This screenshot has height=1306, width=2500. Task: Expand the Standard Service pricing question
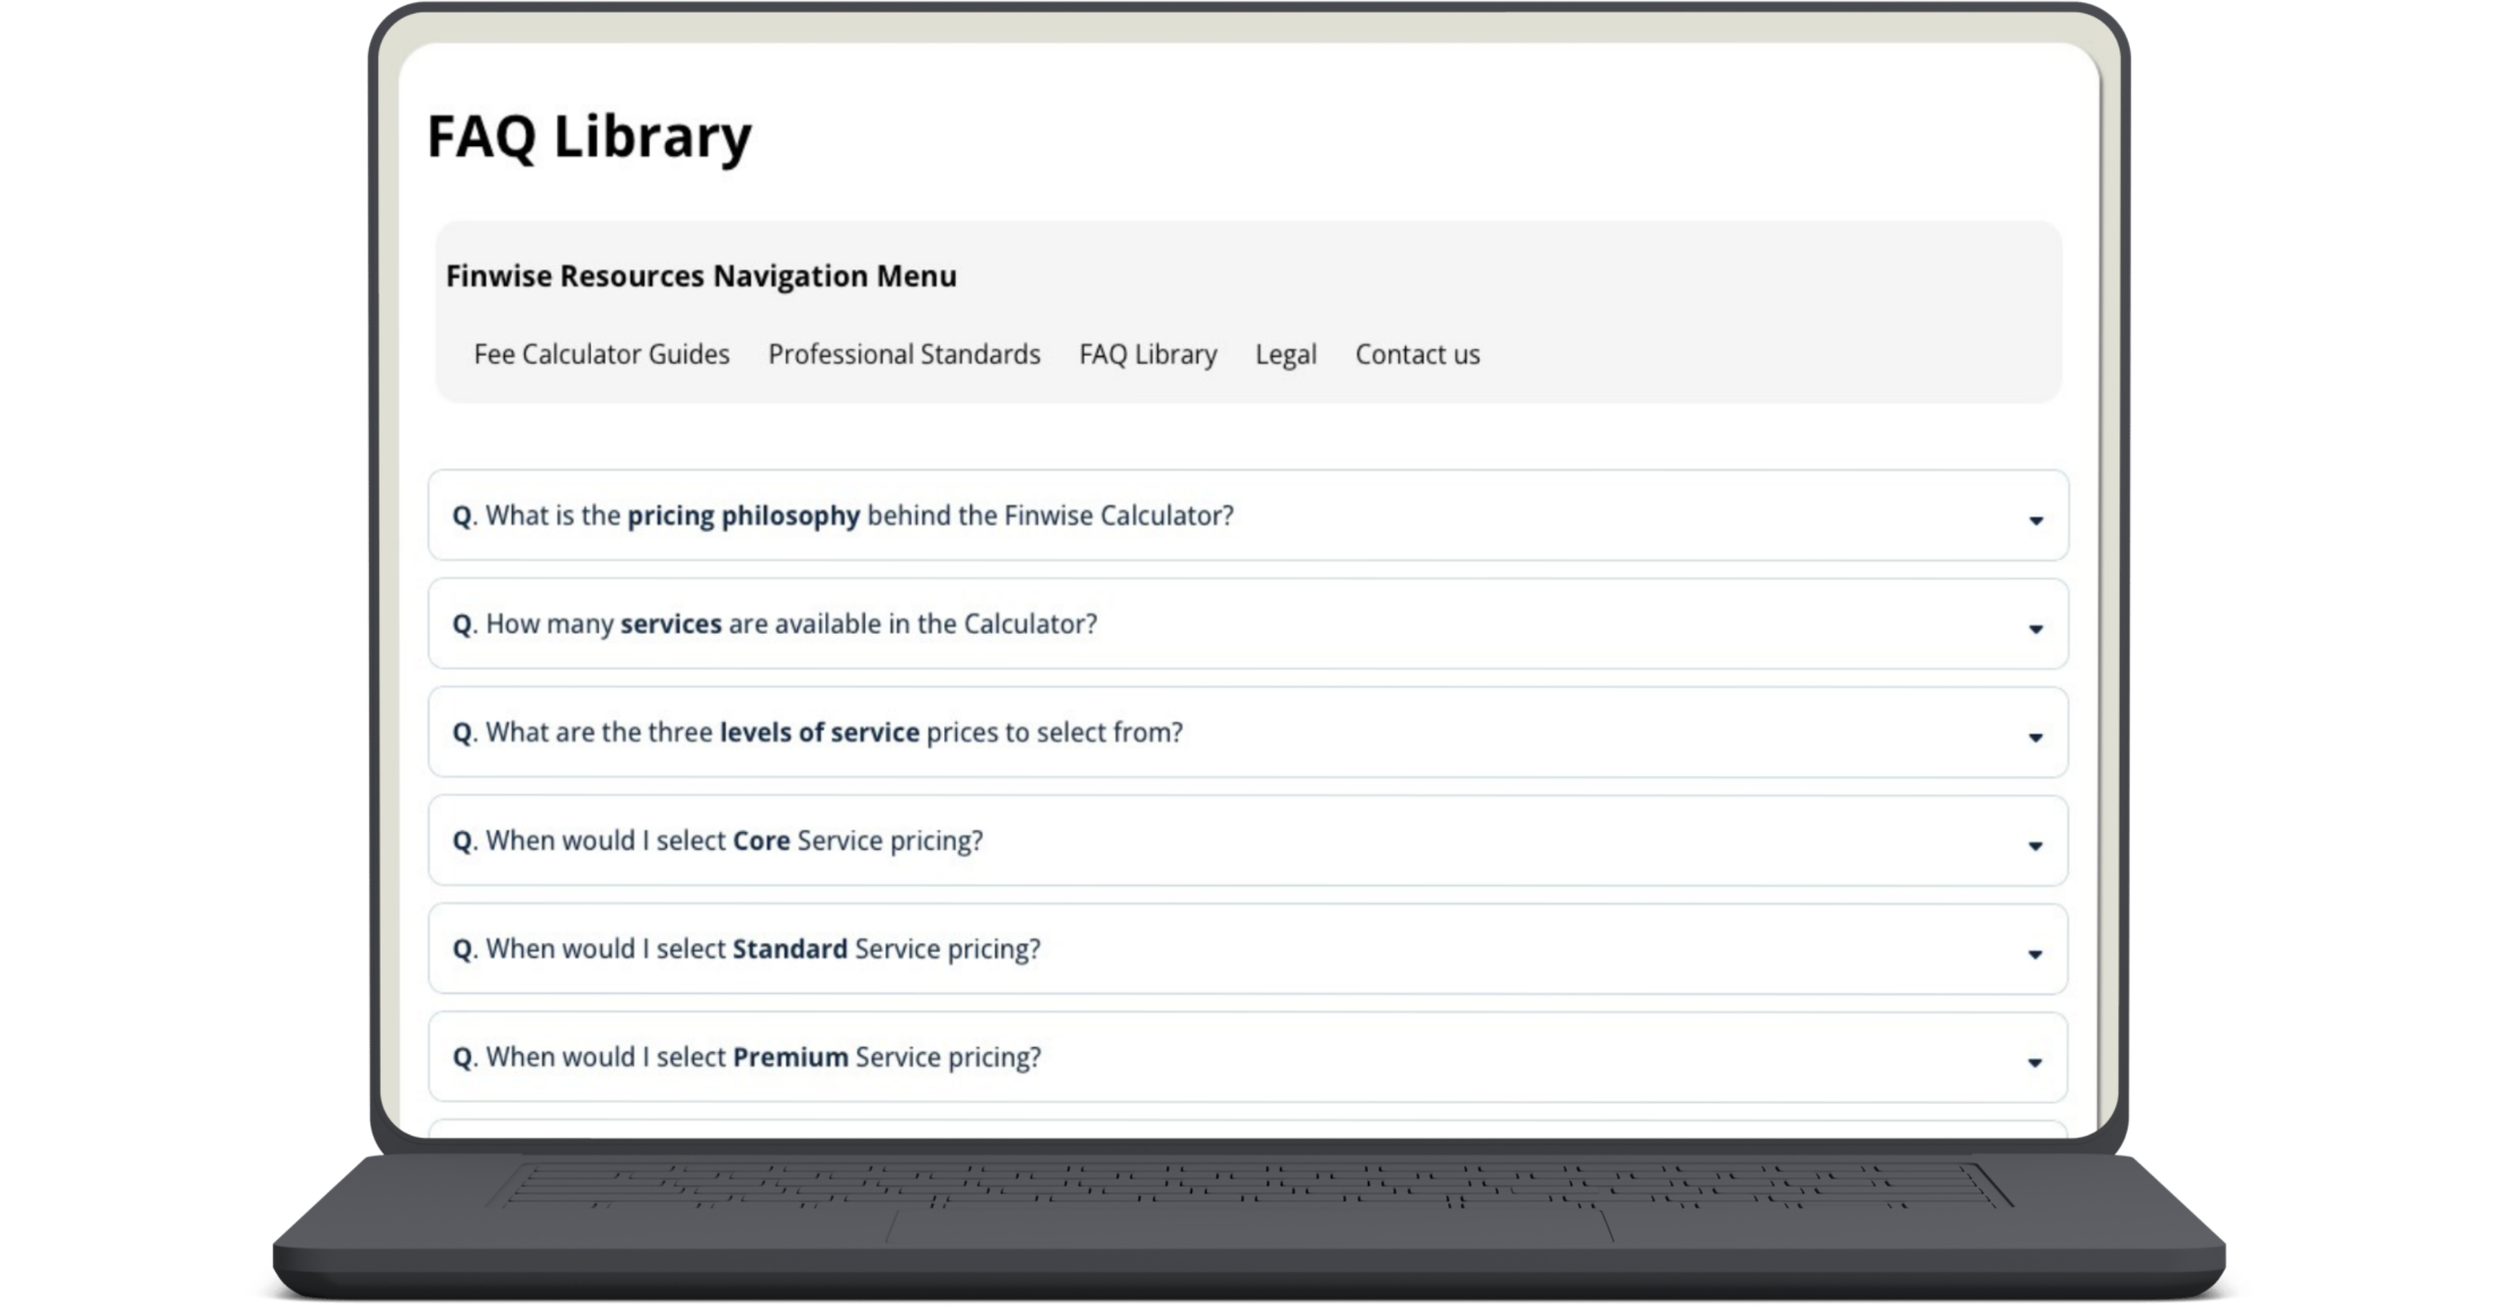(1240, 949)
